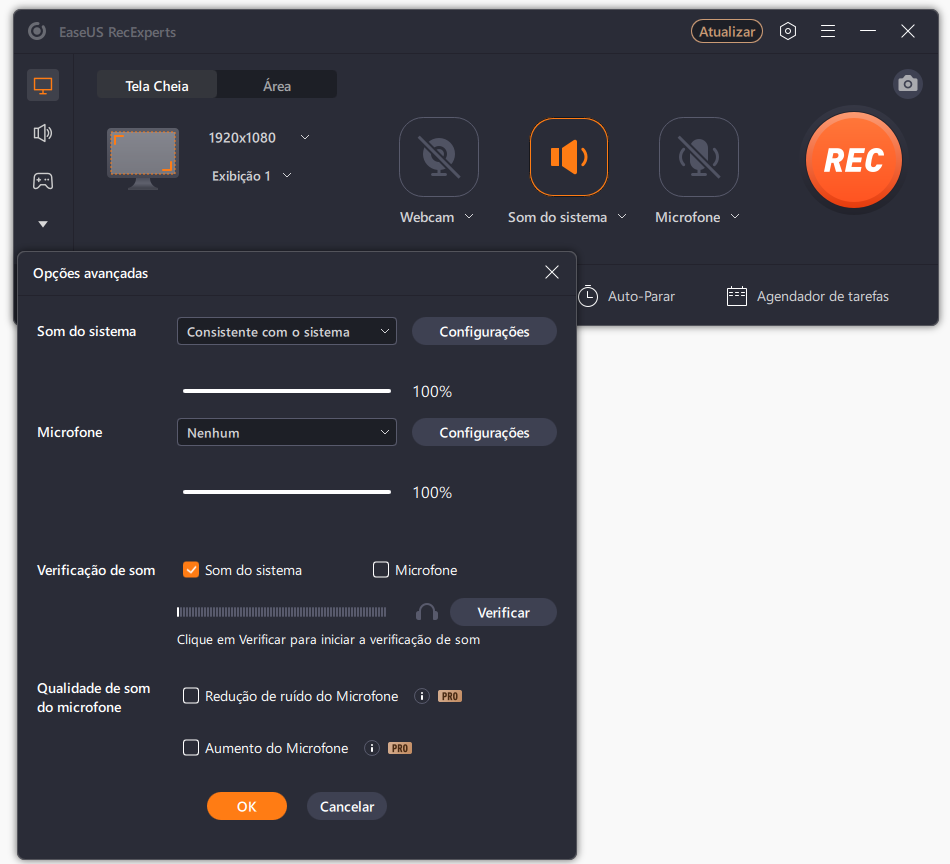Expand Som do sistema options chevron in toolbar
This screenshot has height=864, width=950.
click(x=622, y=216)
